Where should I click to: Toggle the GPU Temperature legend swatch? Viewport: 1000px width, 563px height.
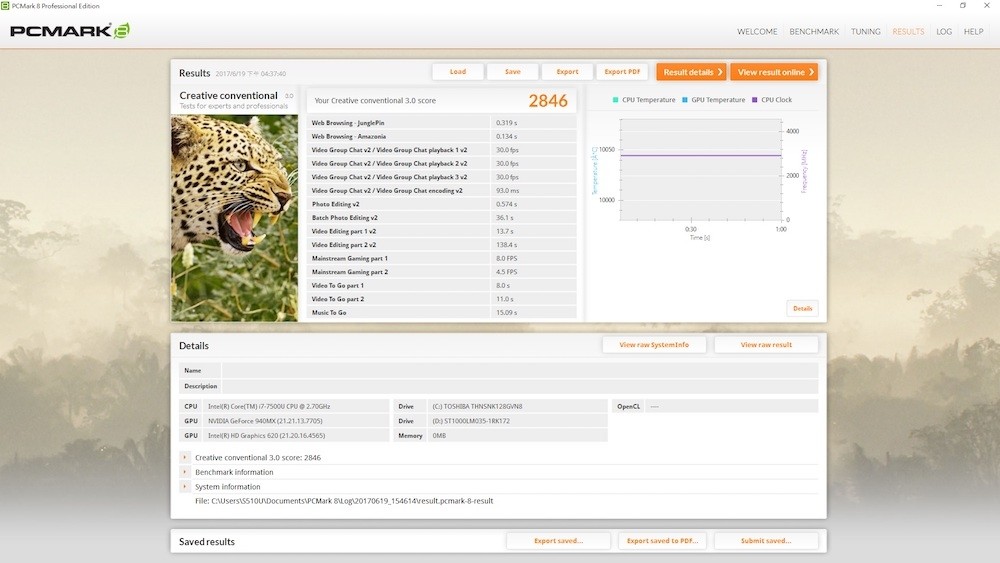pos(686,100)
